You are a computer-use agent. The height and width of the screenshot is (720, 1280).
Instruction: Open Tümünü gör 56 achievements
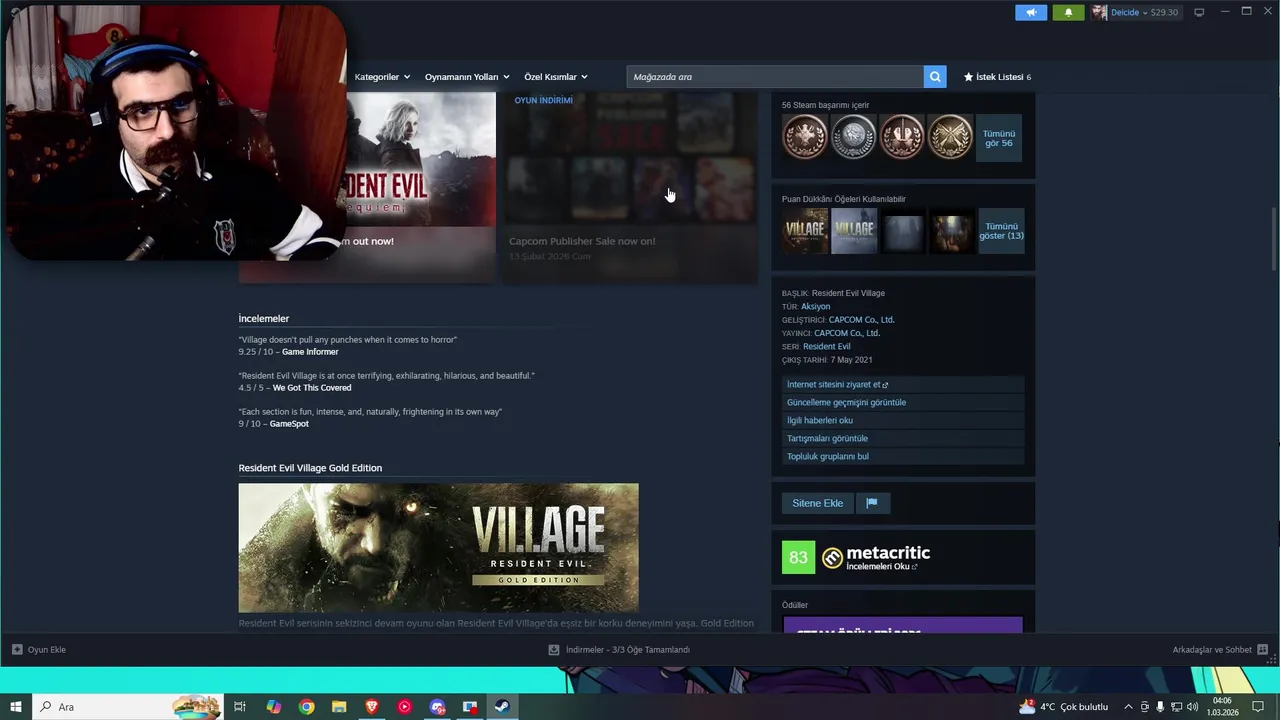click(x=999, y=138)
